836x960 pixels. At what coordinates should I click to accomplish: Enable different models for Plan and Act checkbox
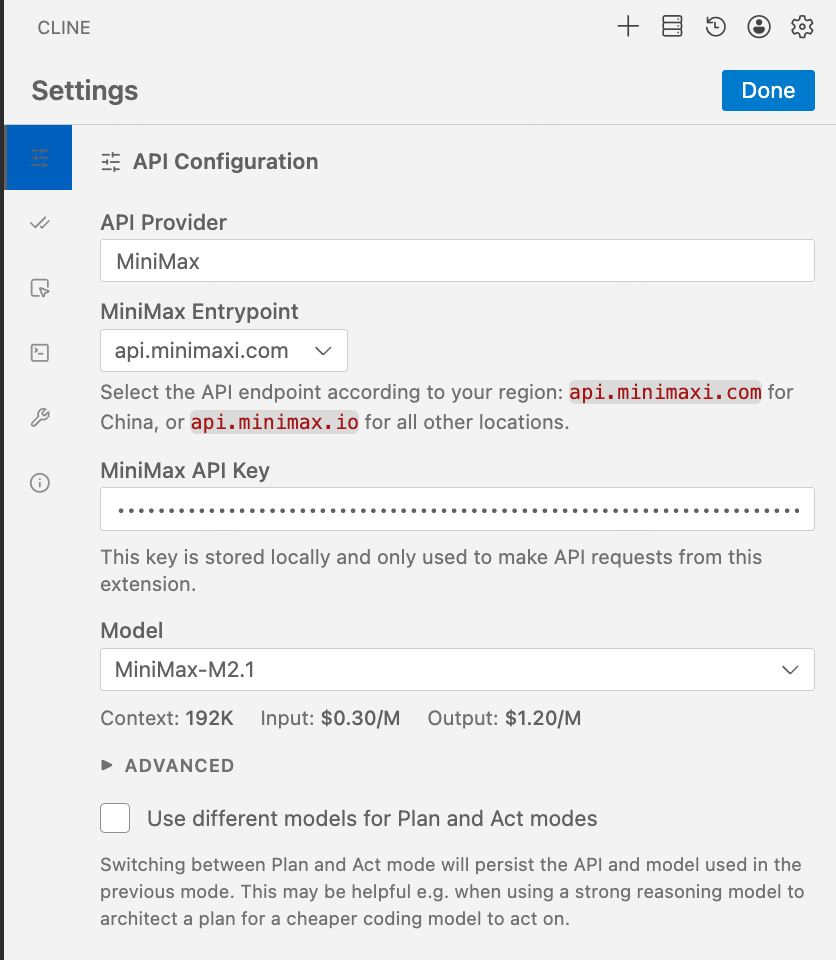(115, 819)
